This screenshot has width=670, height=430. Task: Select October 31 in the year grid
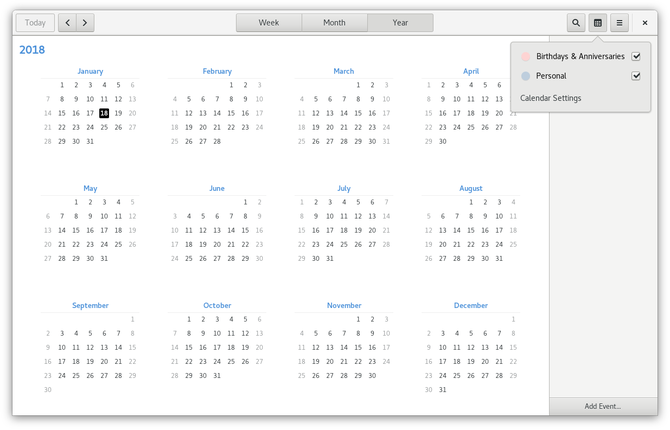point(217,375)
